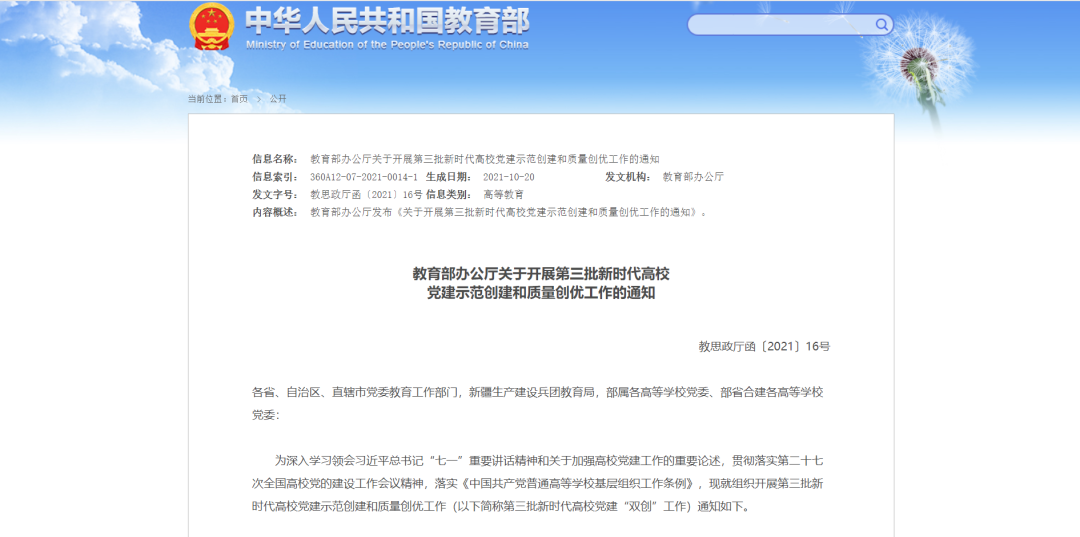
Task: Click the English Ministry of Education subtitle
Action: pos(386,45)
